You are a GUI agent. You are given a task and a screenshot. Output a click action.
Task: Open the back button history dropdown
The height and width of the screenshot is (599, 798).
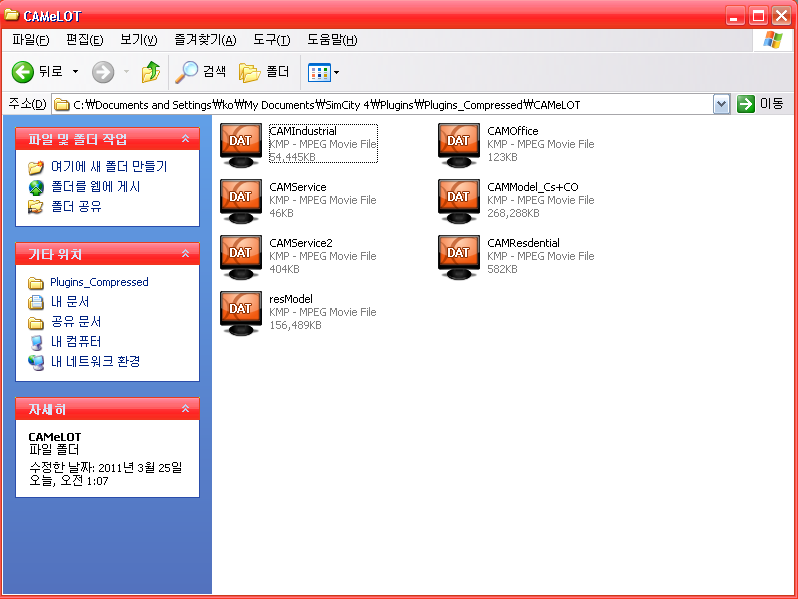tap(75, 72)
